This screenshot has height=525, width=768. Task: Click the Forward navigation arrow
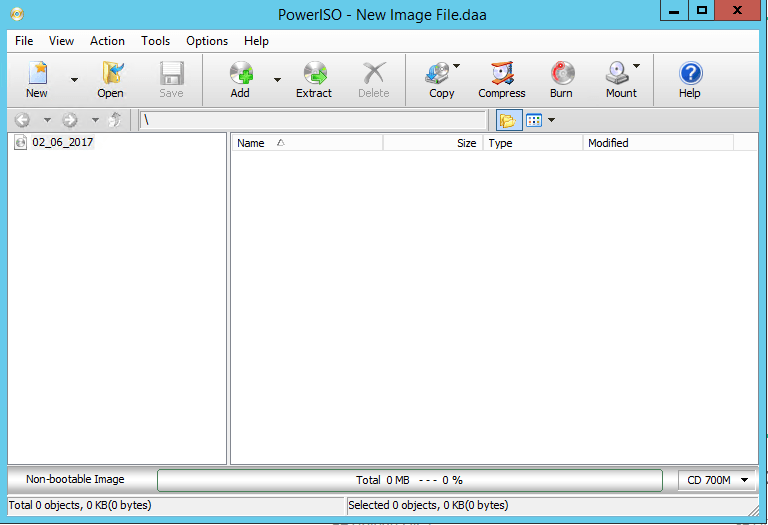[x=70, y=119]
